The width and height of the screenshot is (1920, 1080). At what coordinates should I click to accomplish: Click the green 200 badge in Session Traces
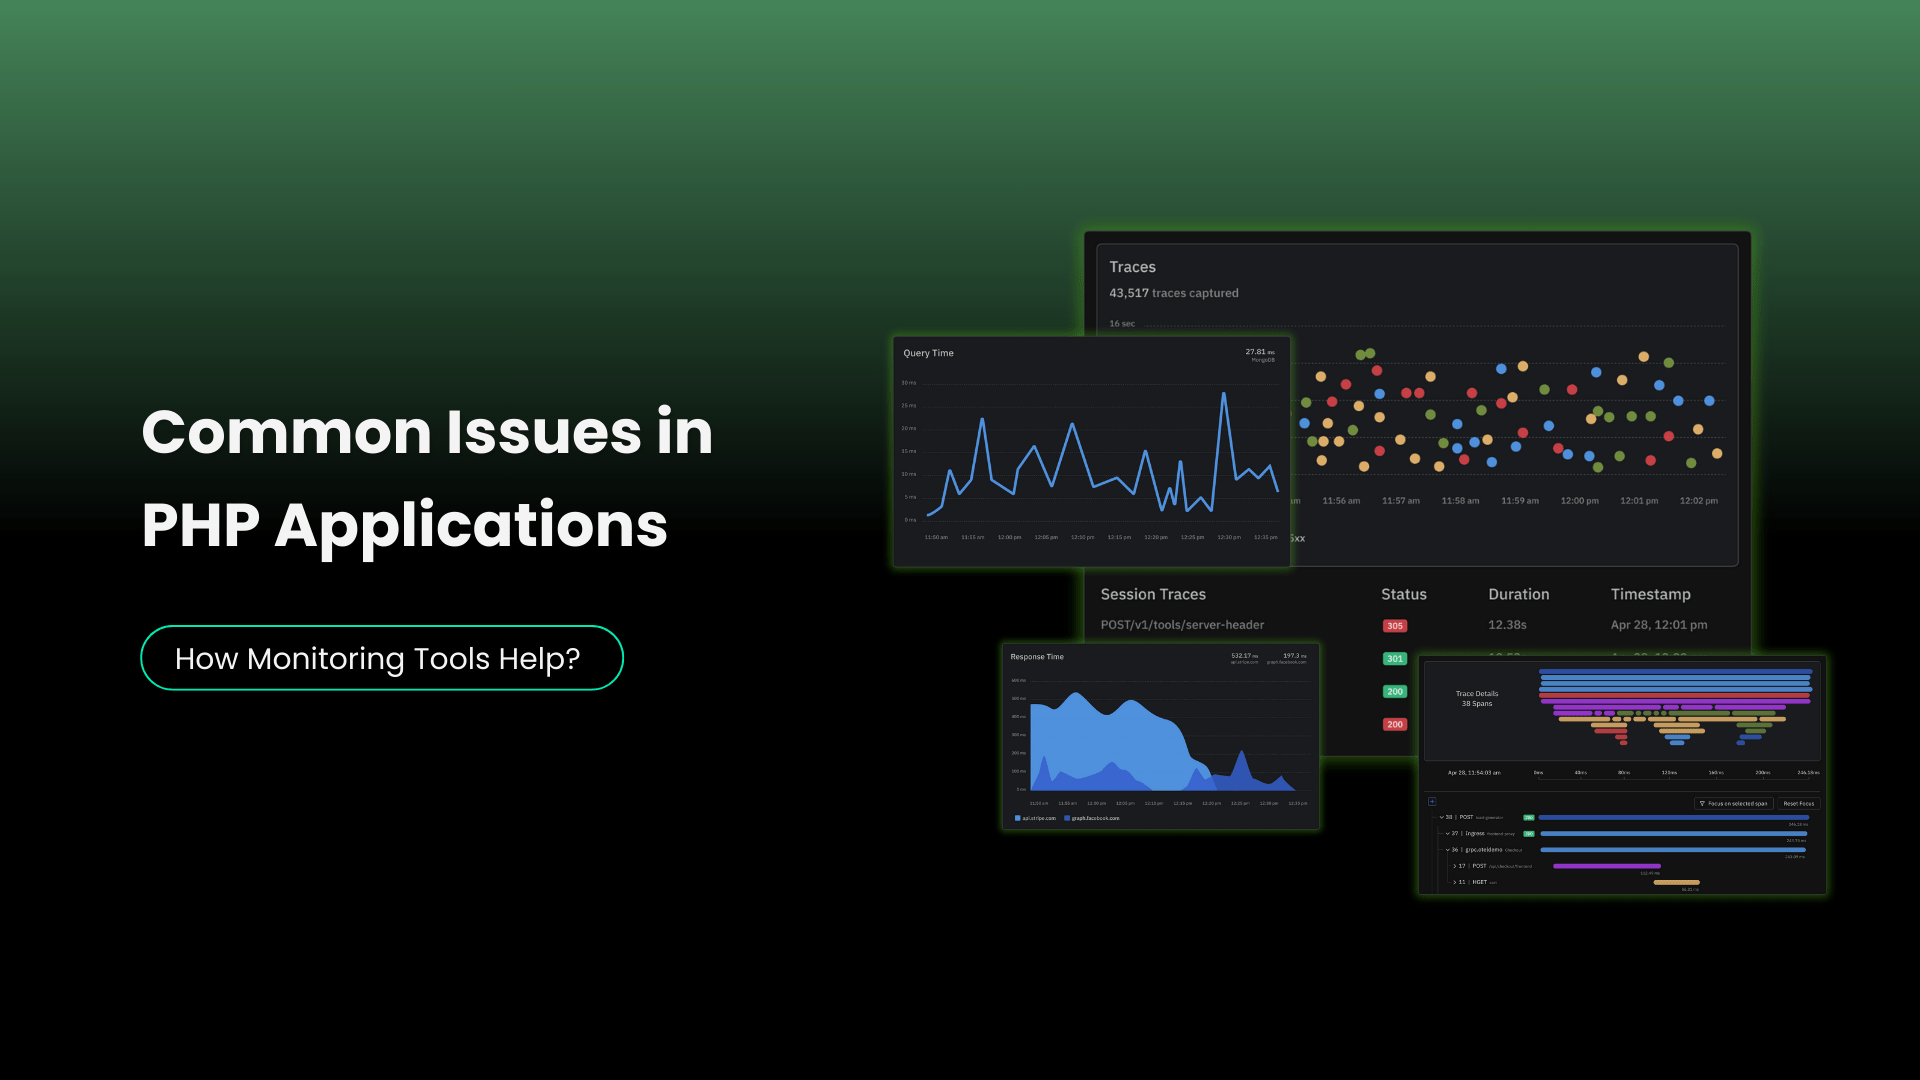coord(1394,691)
